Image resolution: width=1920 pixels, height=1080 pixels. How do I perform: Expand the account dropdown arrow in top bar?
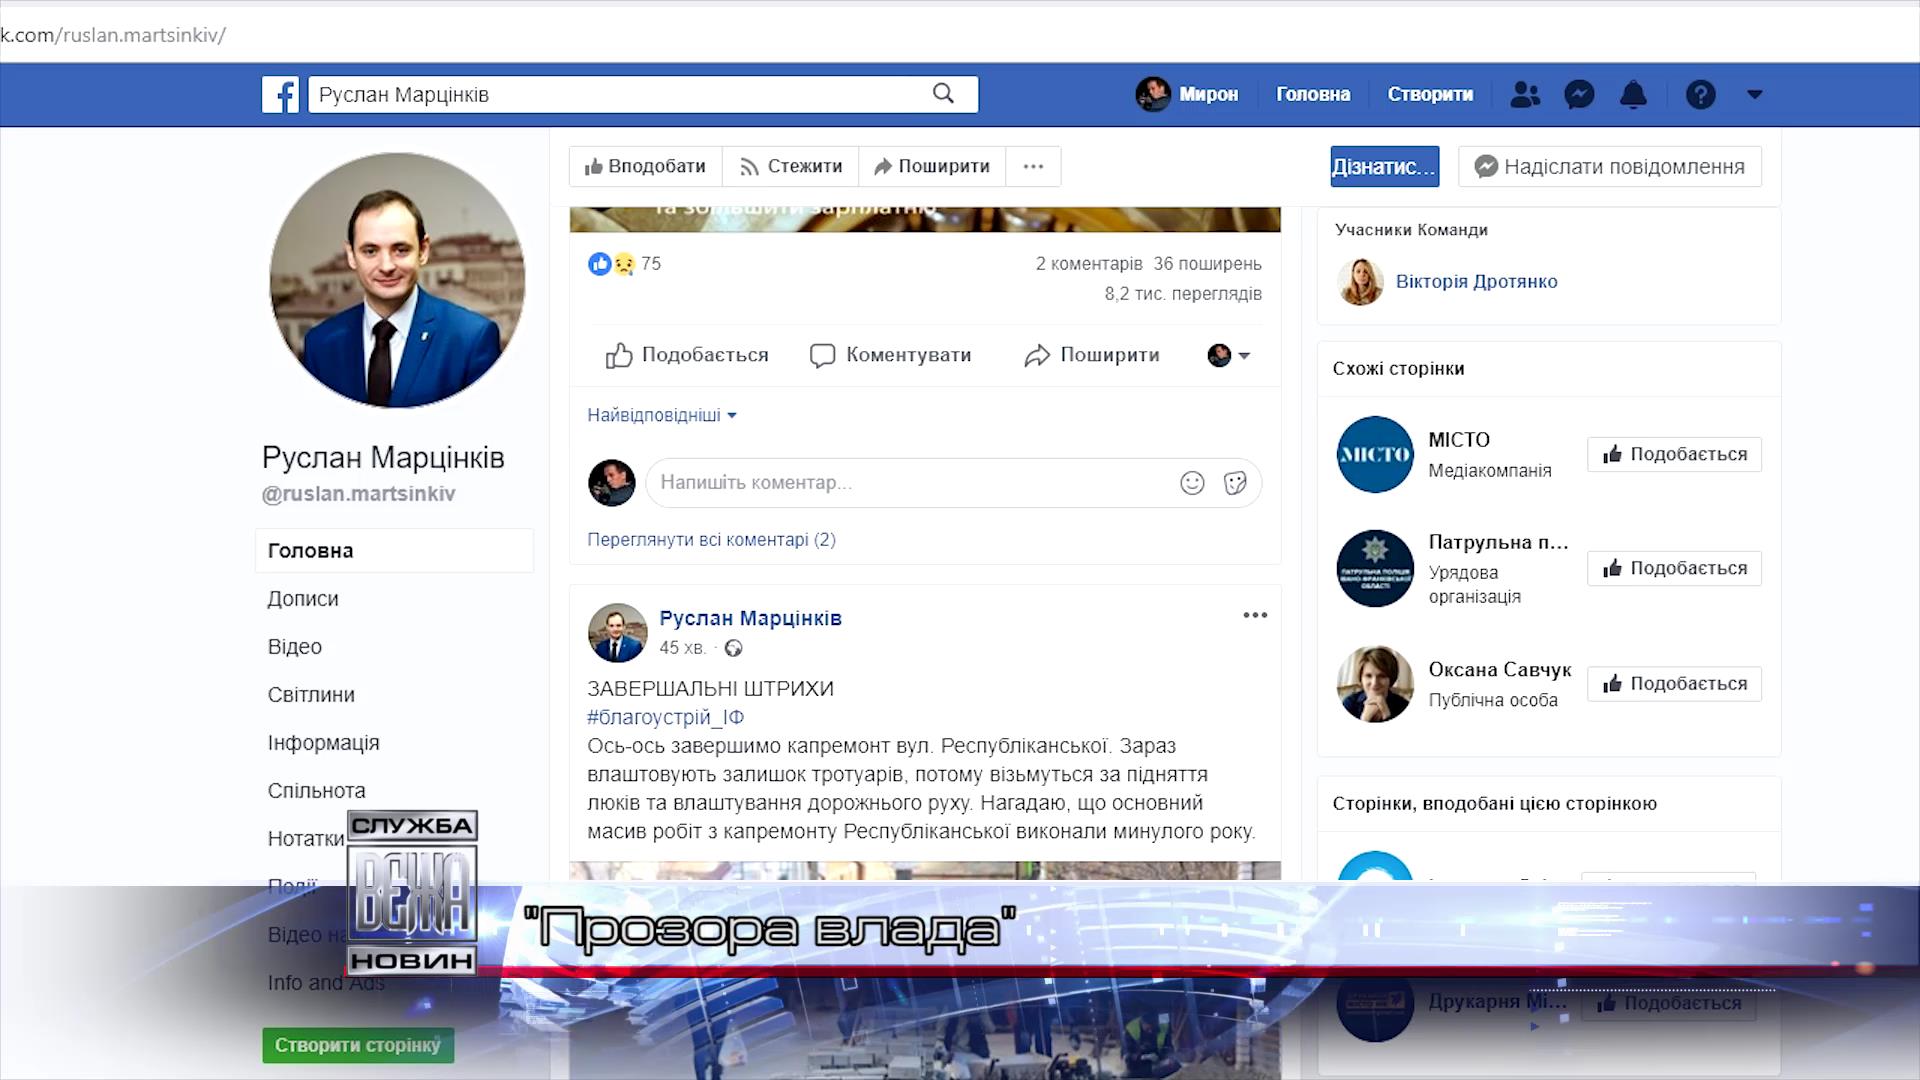1754,94
